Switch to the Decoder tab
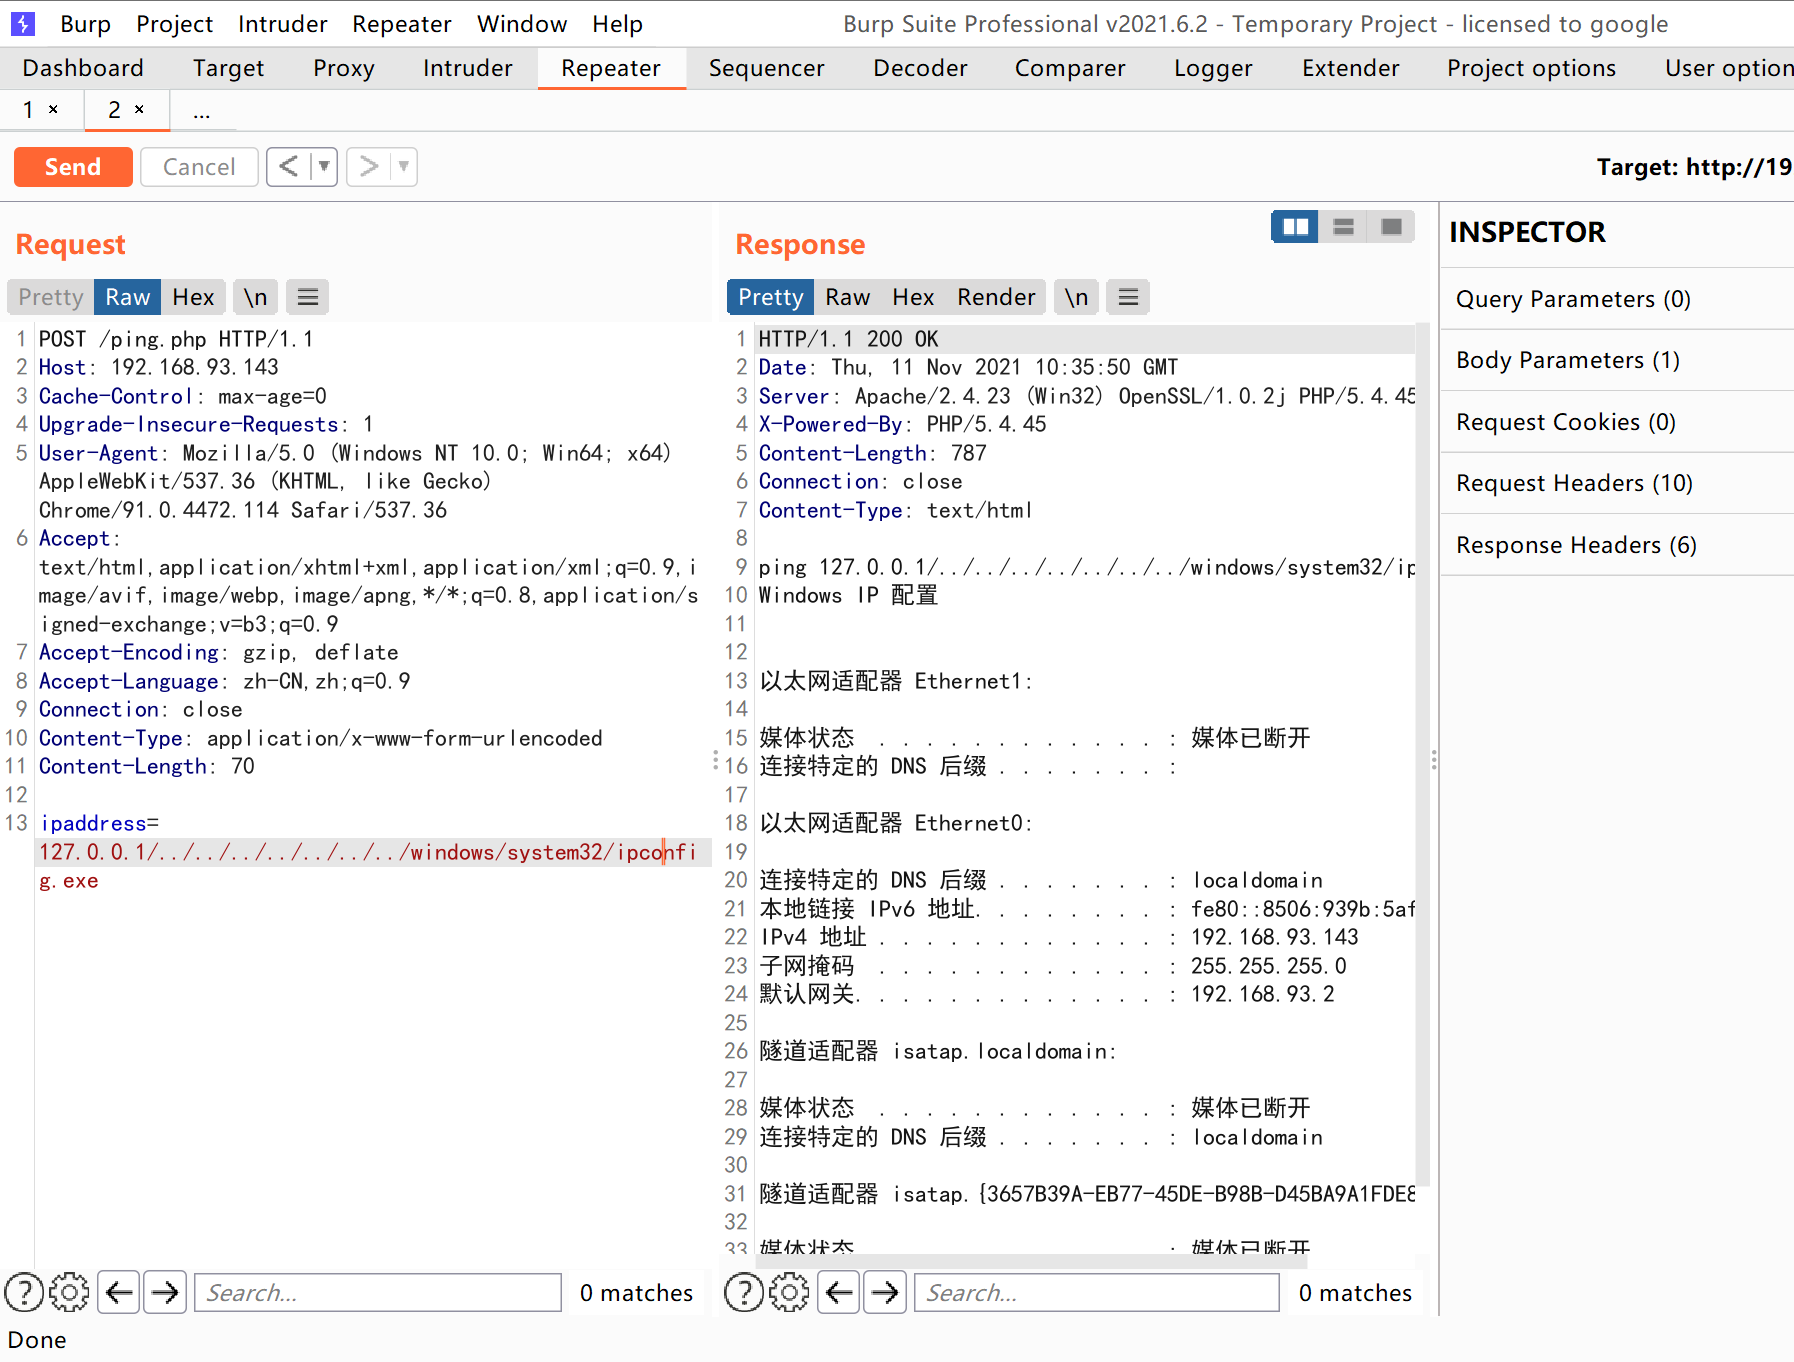Screen dimensions: 1794x1362 pos(920,68)
